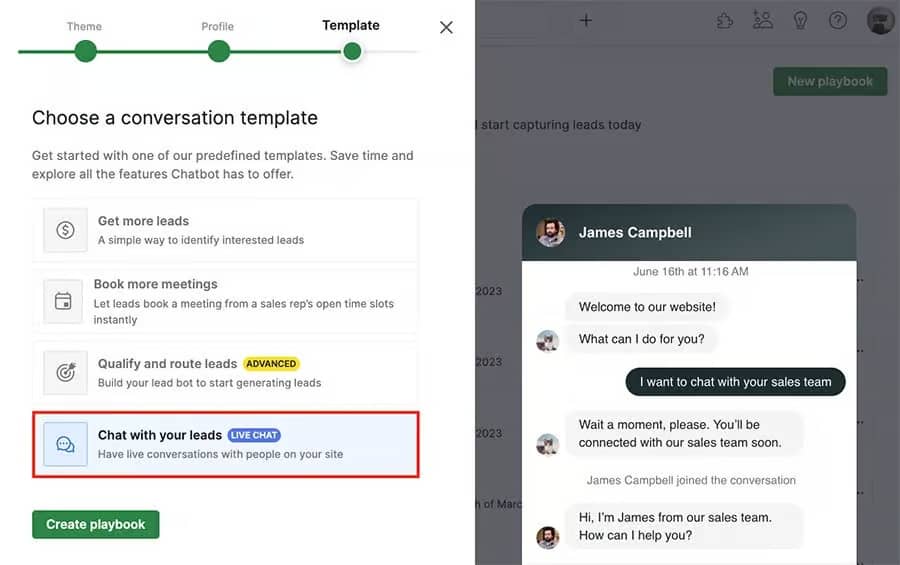Screen dimensions: 900x565
Task: Open the puzzle piece integrations icon
Action: pyautogui.click(x=726, y=21)
